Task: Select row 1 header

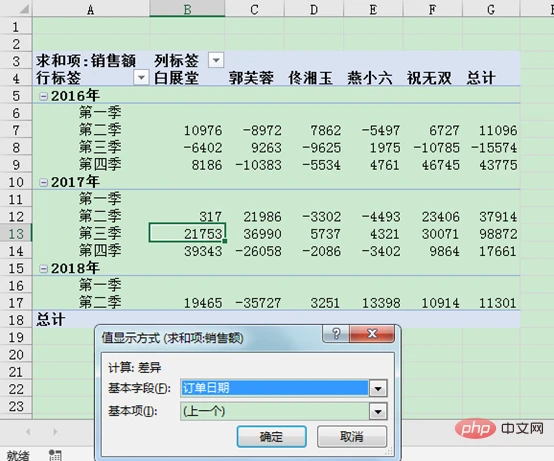Action: (x=16, y=27)
